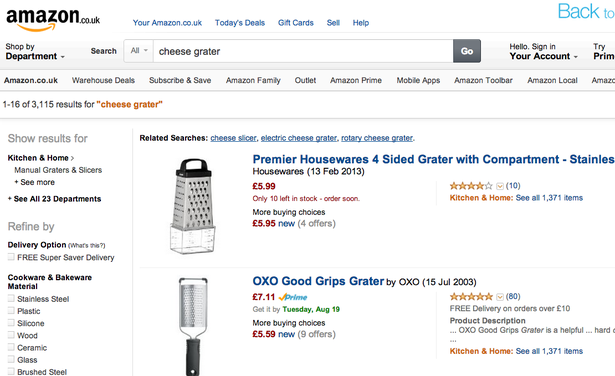Viewport: 615px width, 376px height.
Task: Click the Amazon.co.uk logo
Action: click(x=53, y=18)
